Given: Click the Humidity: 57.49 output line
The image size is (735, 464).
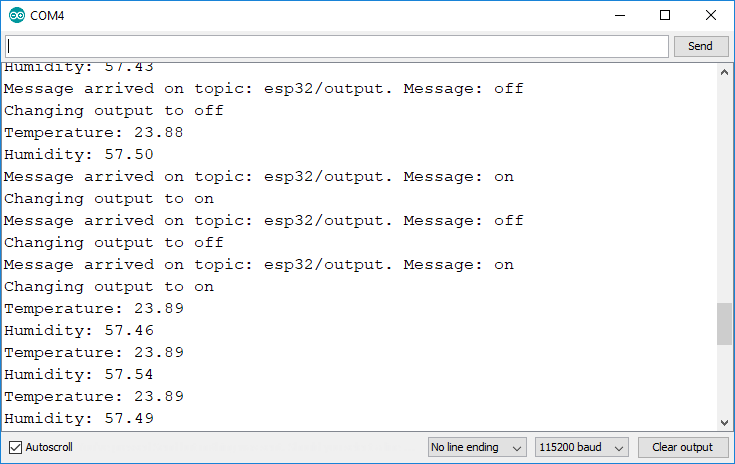Looking at the screenshot, I should (79, 418).
